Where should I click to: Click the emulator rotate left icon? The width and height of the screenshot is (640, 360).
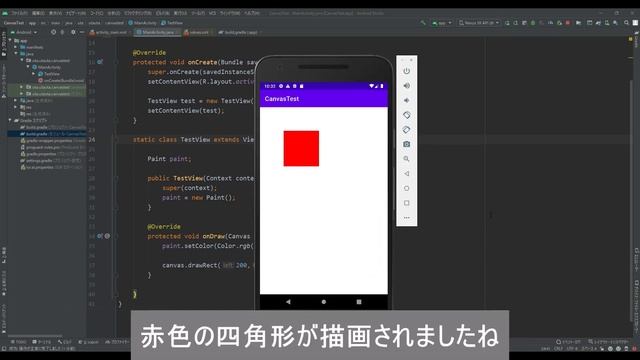(x=407, y=115)
